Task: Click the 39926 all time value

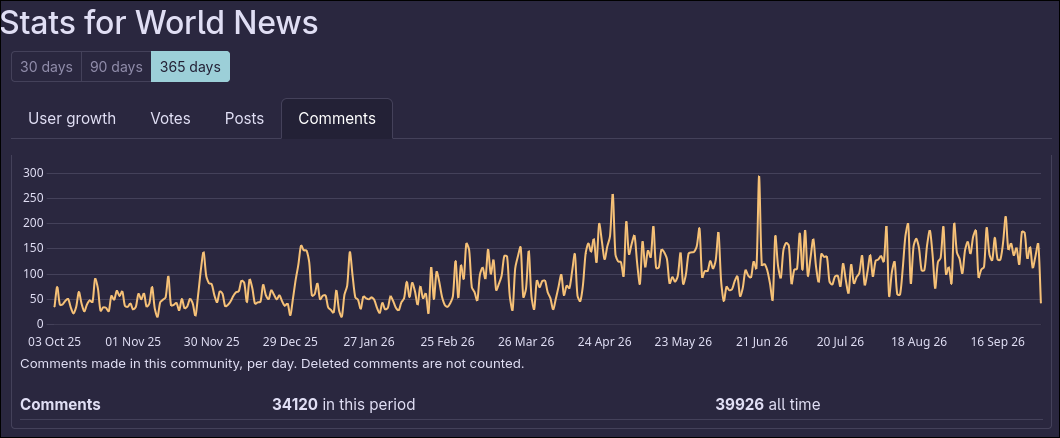Action: (x=768, y=405)
